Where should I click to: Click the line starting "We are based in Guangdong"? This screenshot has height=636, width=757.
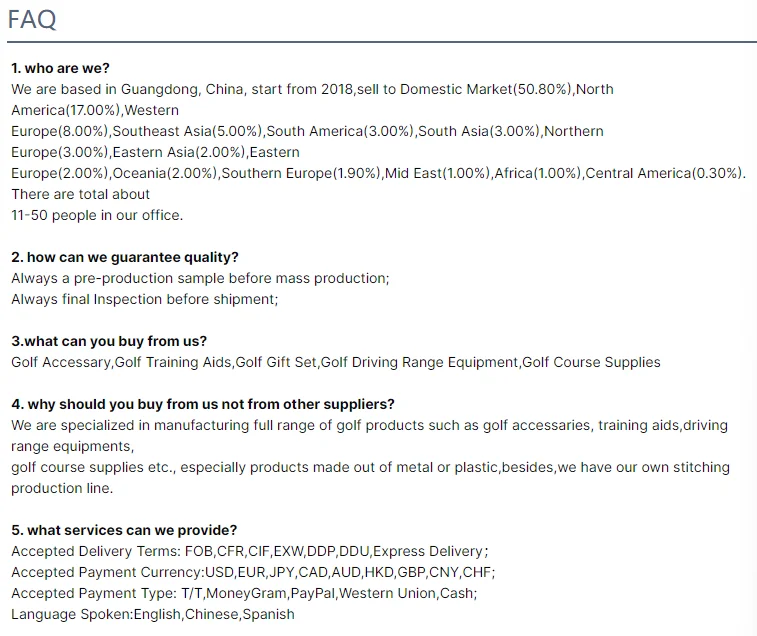[x=312, y=89]
